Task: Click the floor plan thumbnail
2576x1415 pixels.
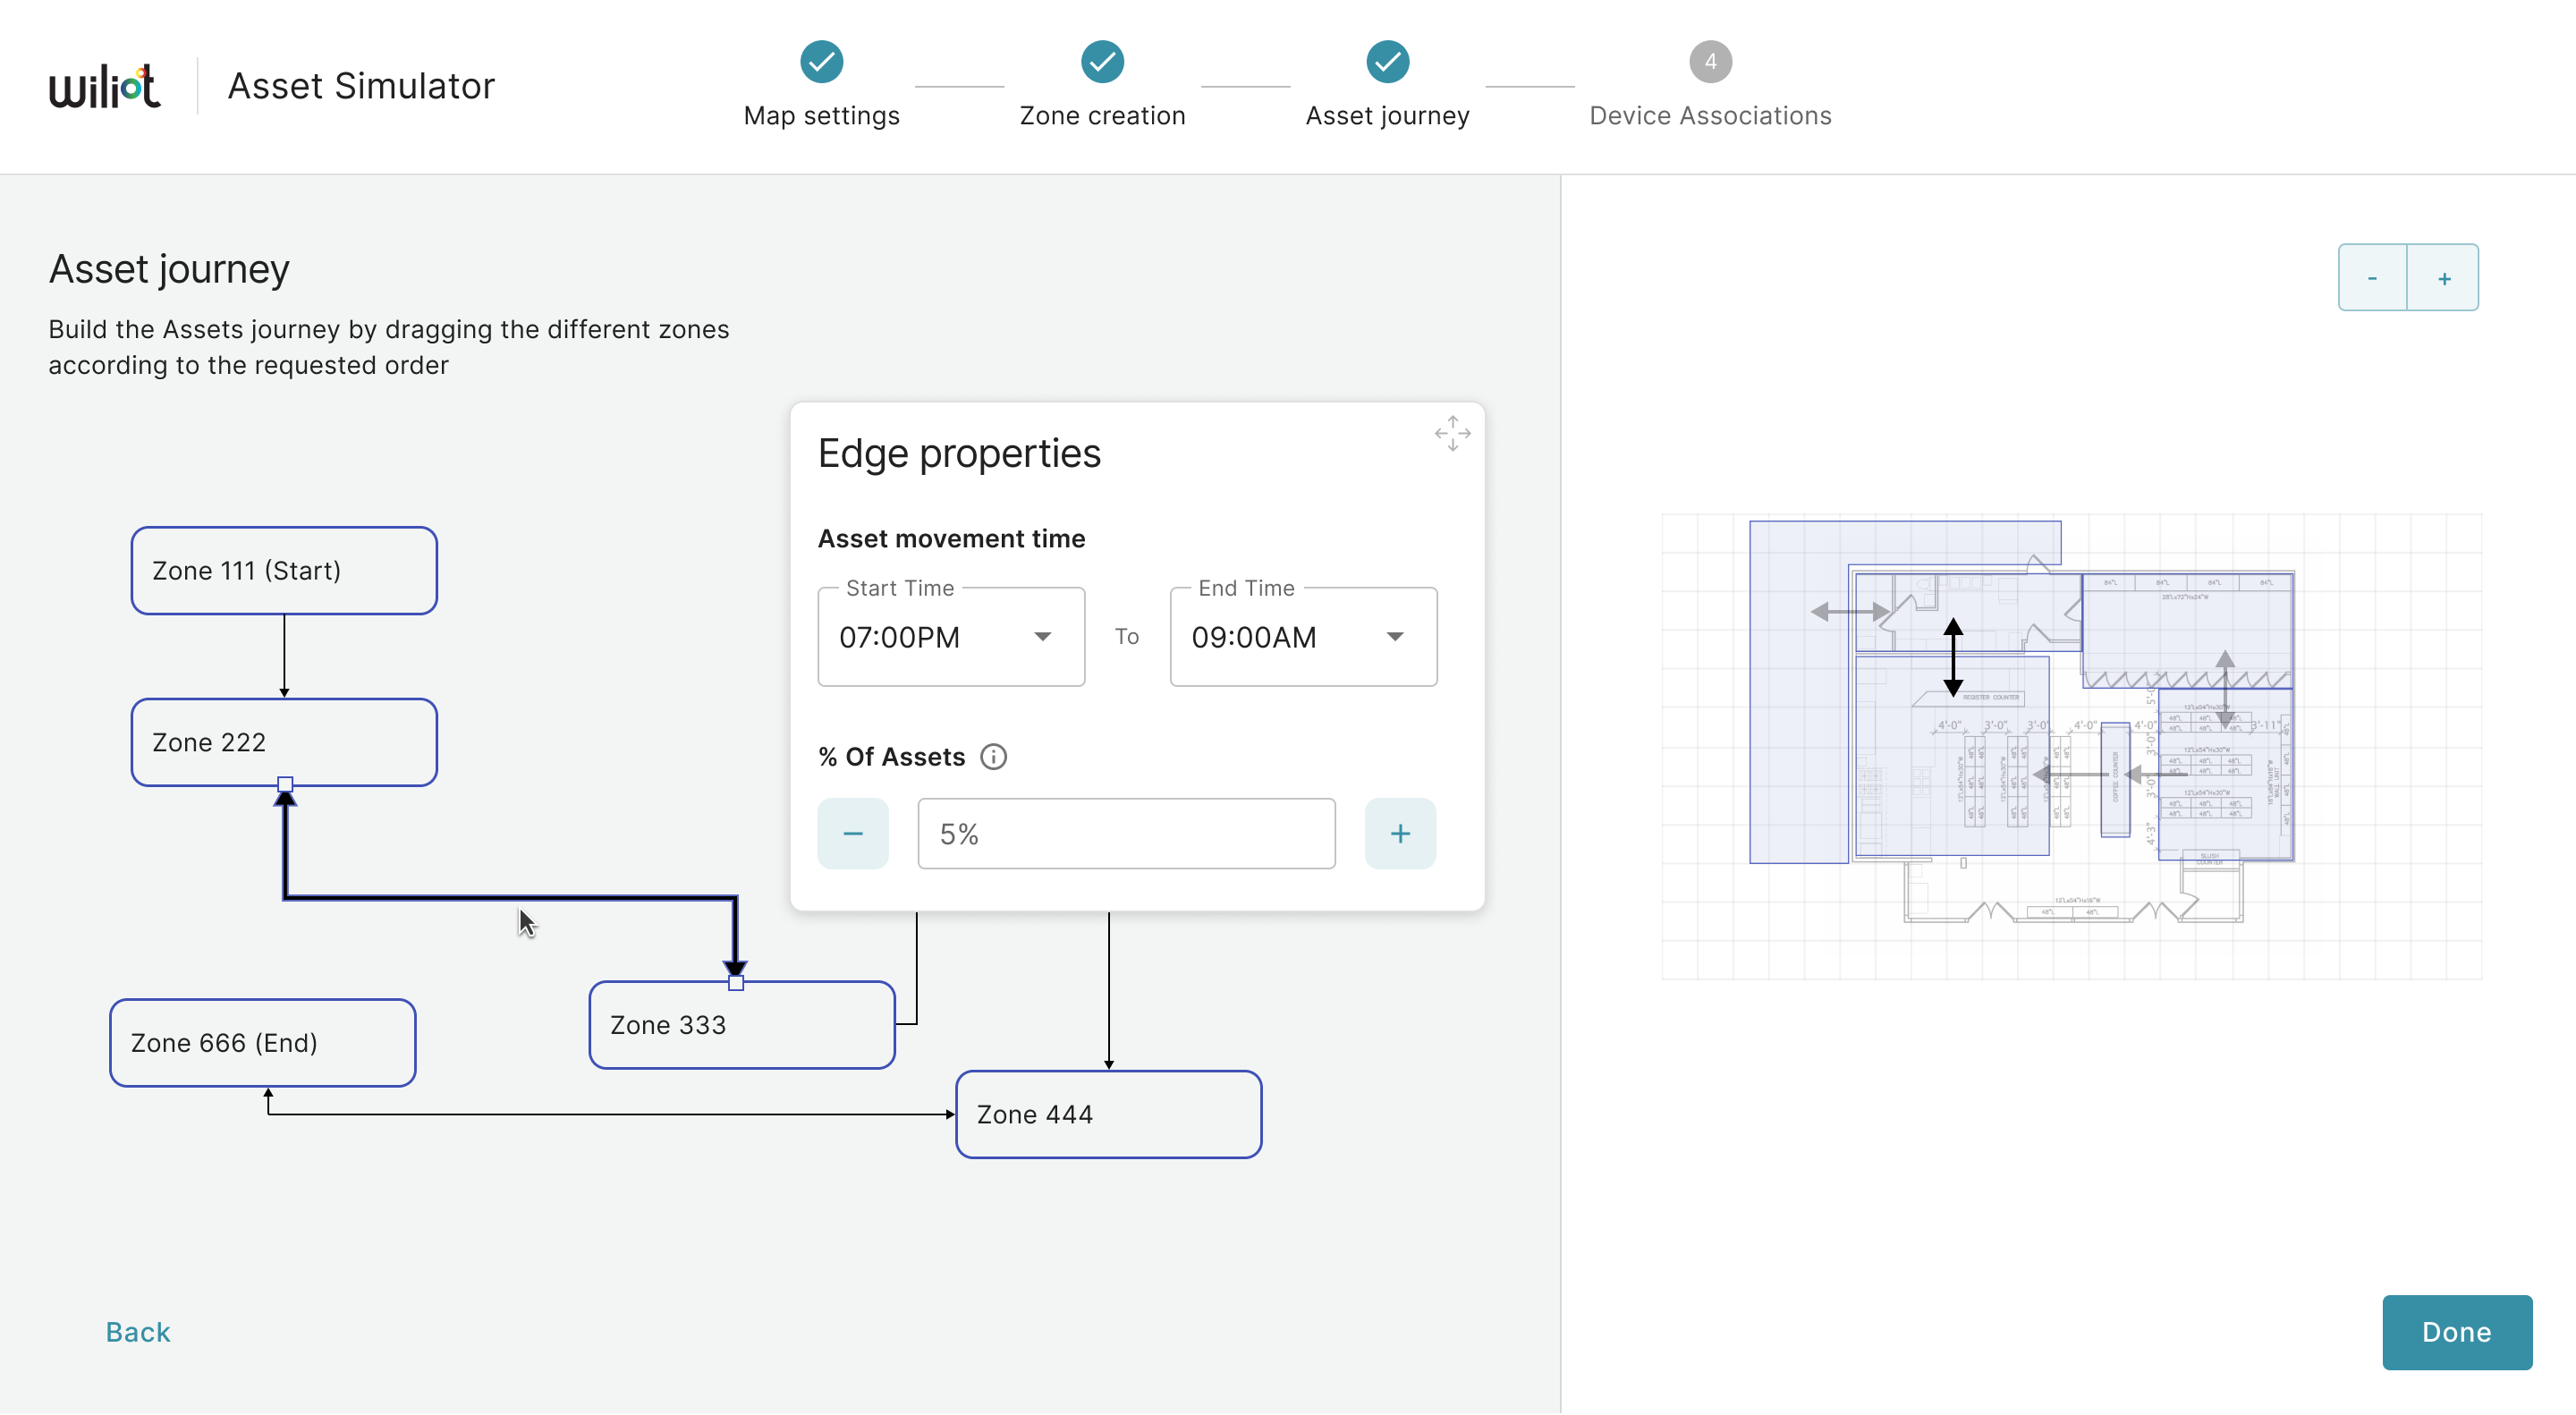Action: 2071,746
